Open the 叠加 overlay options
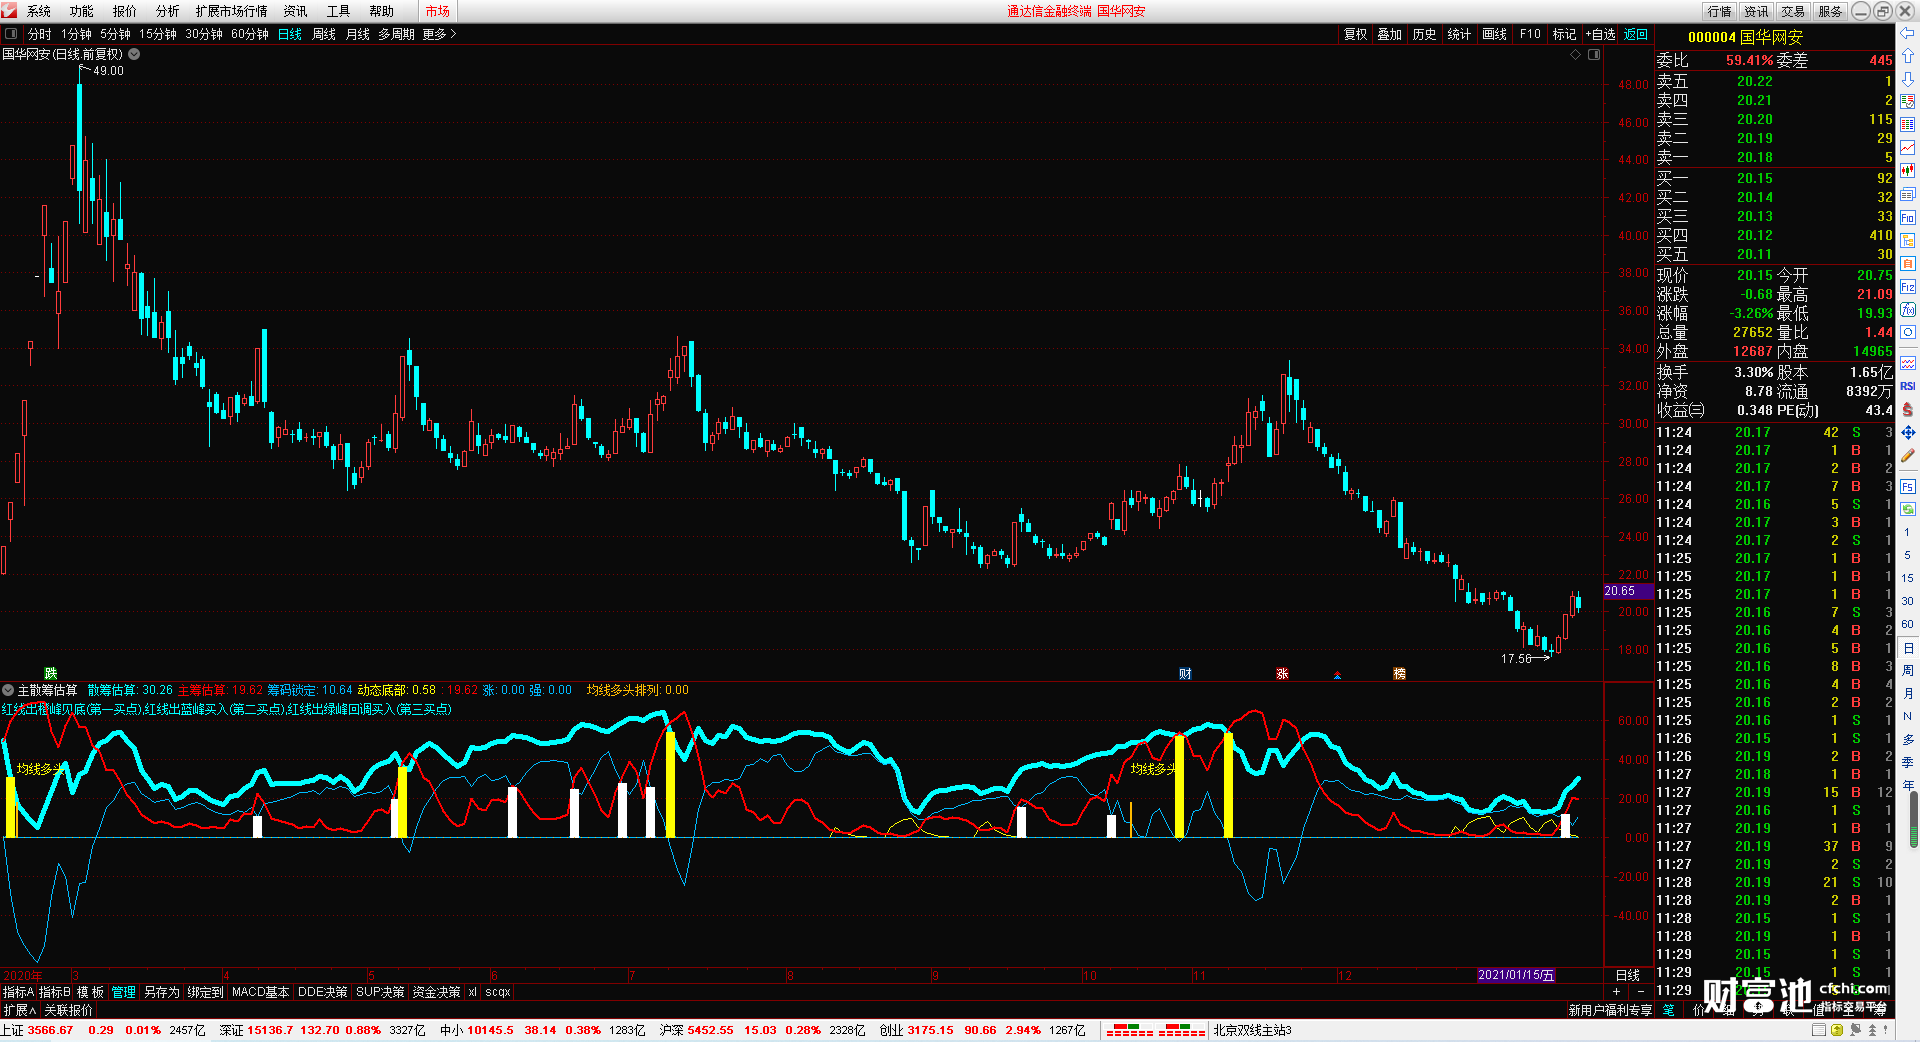This screenshot has height=1042, width=1920. pos(1390,34)
